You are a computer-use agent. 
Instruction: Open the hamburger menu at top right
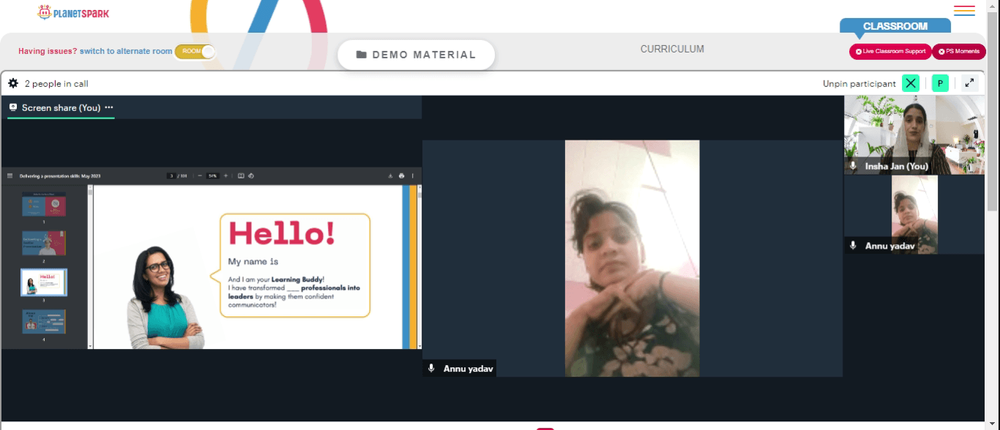click(x=964, y=11)
